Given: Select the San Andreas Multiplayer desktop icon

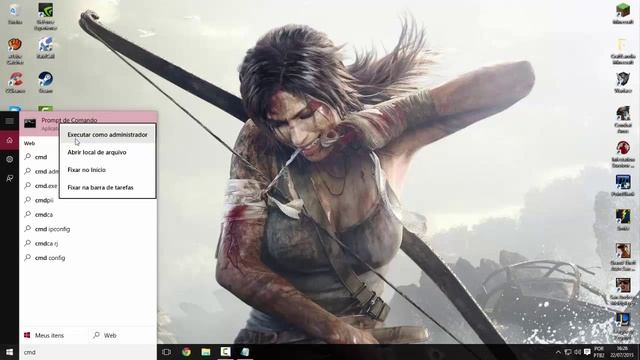Looking at the screenshot, I should pos(623,291).
